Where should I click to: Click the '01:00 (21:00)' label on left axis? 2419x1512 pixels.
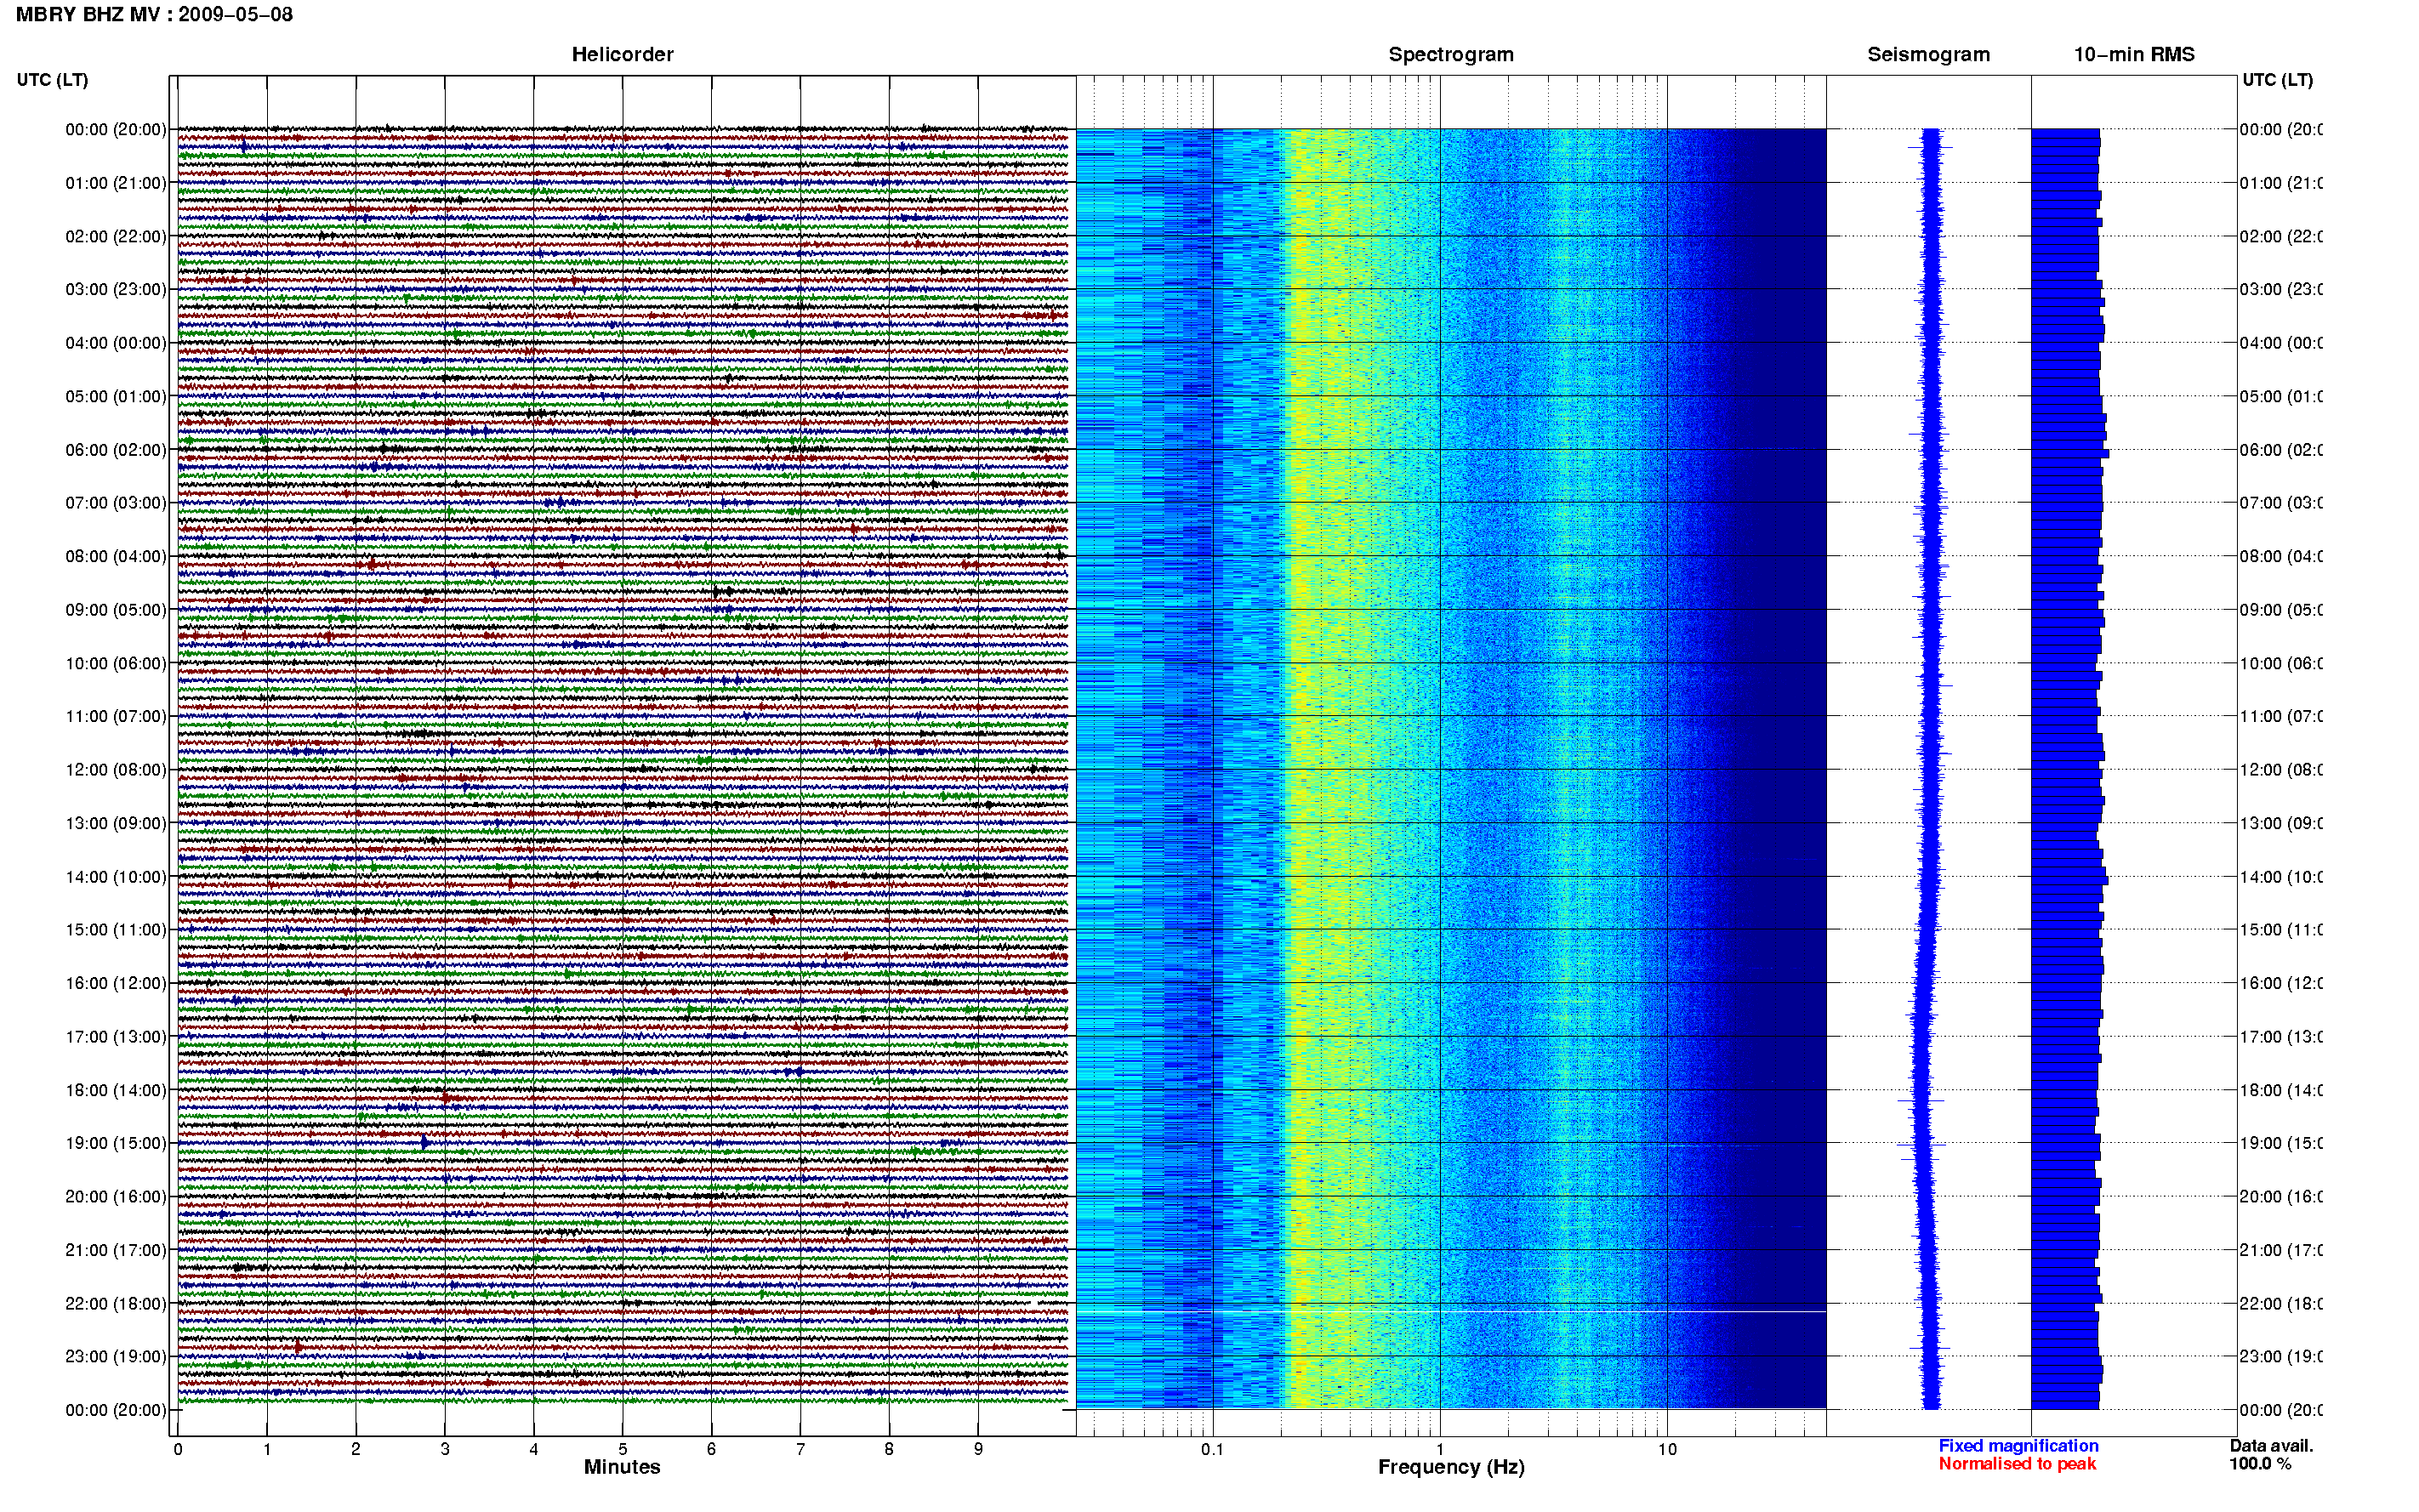click(116, 183)
